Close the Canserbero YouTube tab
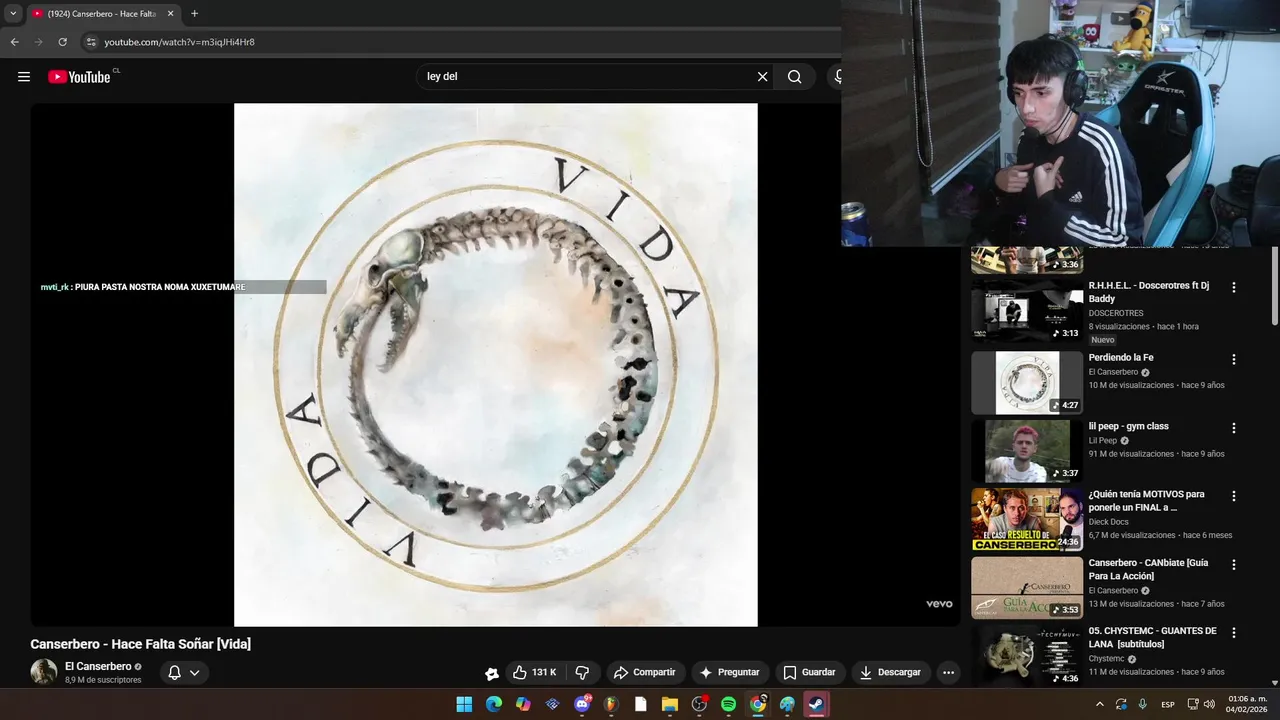This screenshot has height=720, width=1280. pos(170,14)
